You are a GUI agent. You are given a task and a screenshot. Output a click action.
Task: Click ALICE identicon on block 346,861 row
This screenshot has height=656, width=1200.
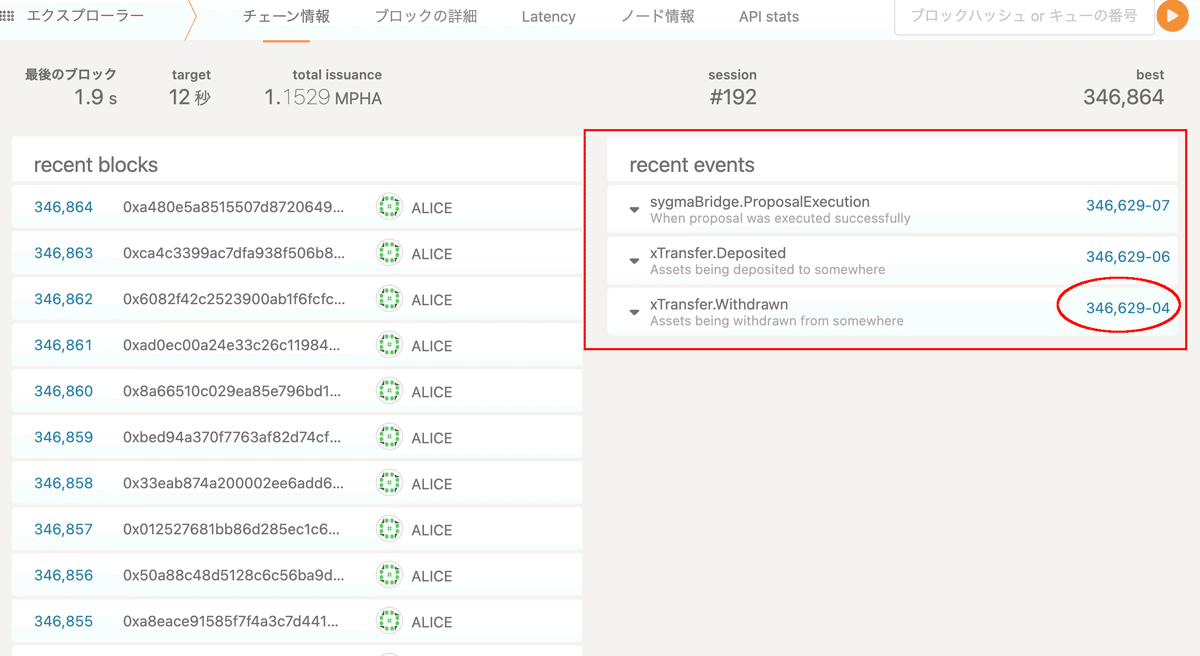388,345
